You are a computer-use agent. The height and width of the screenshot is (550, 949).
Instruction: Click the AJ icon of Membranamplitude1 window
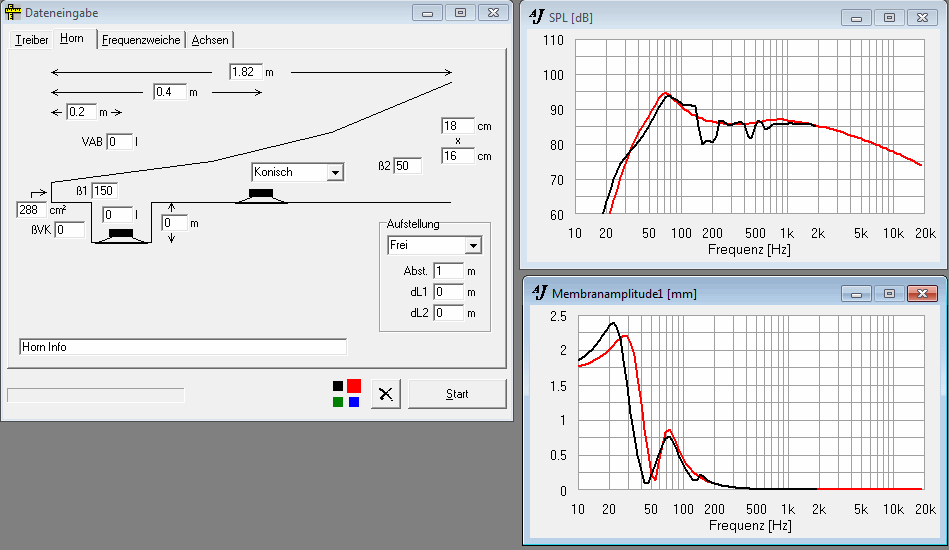(x=539, y=293)
